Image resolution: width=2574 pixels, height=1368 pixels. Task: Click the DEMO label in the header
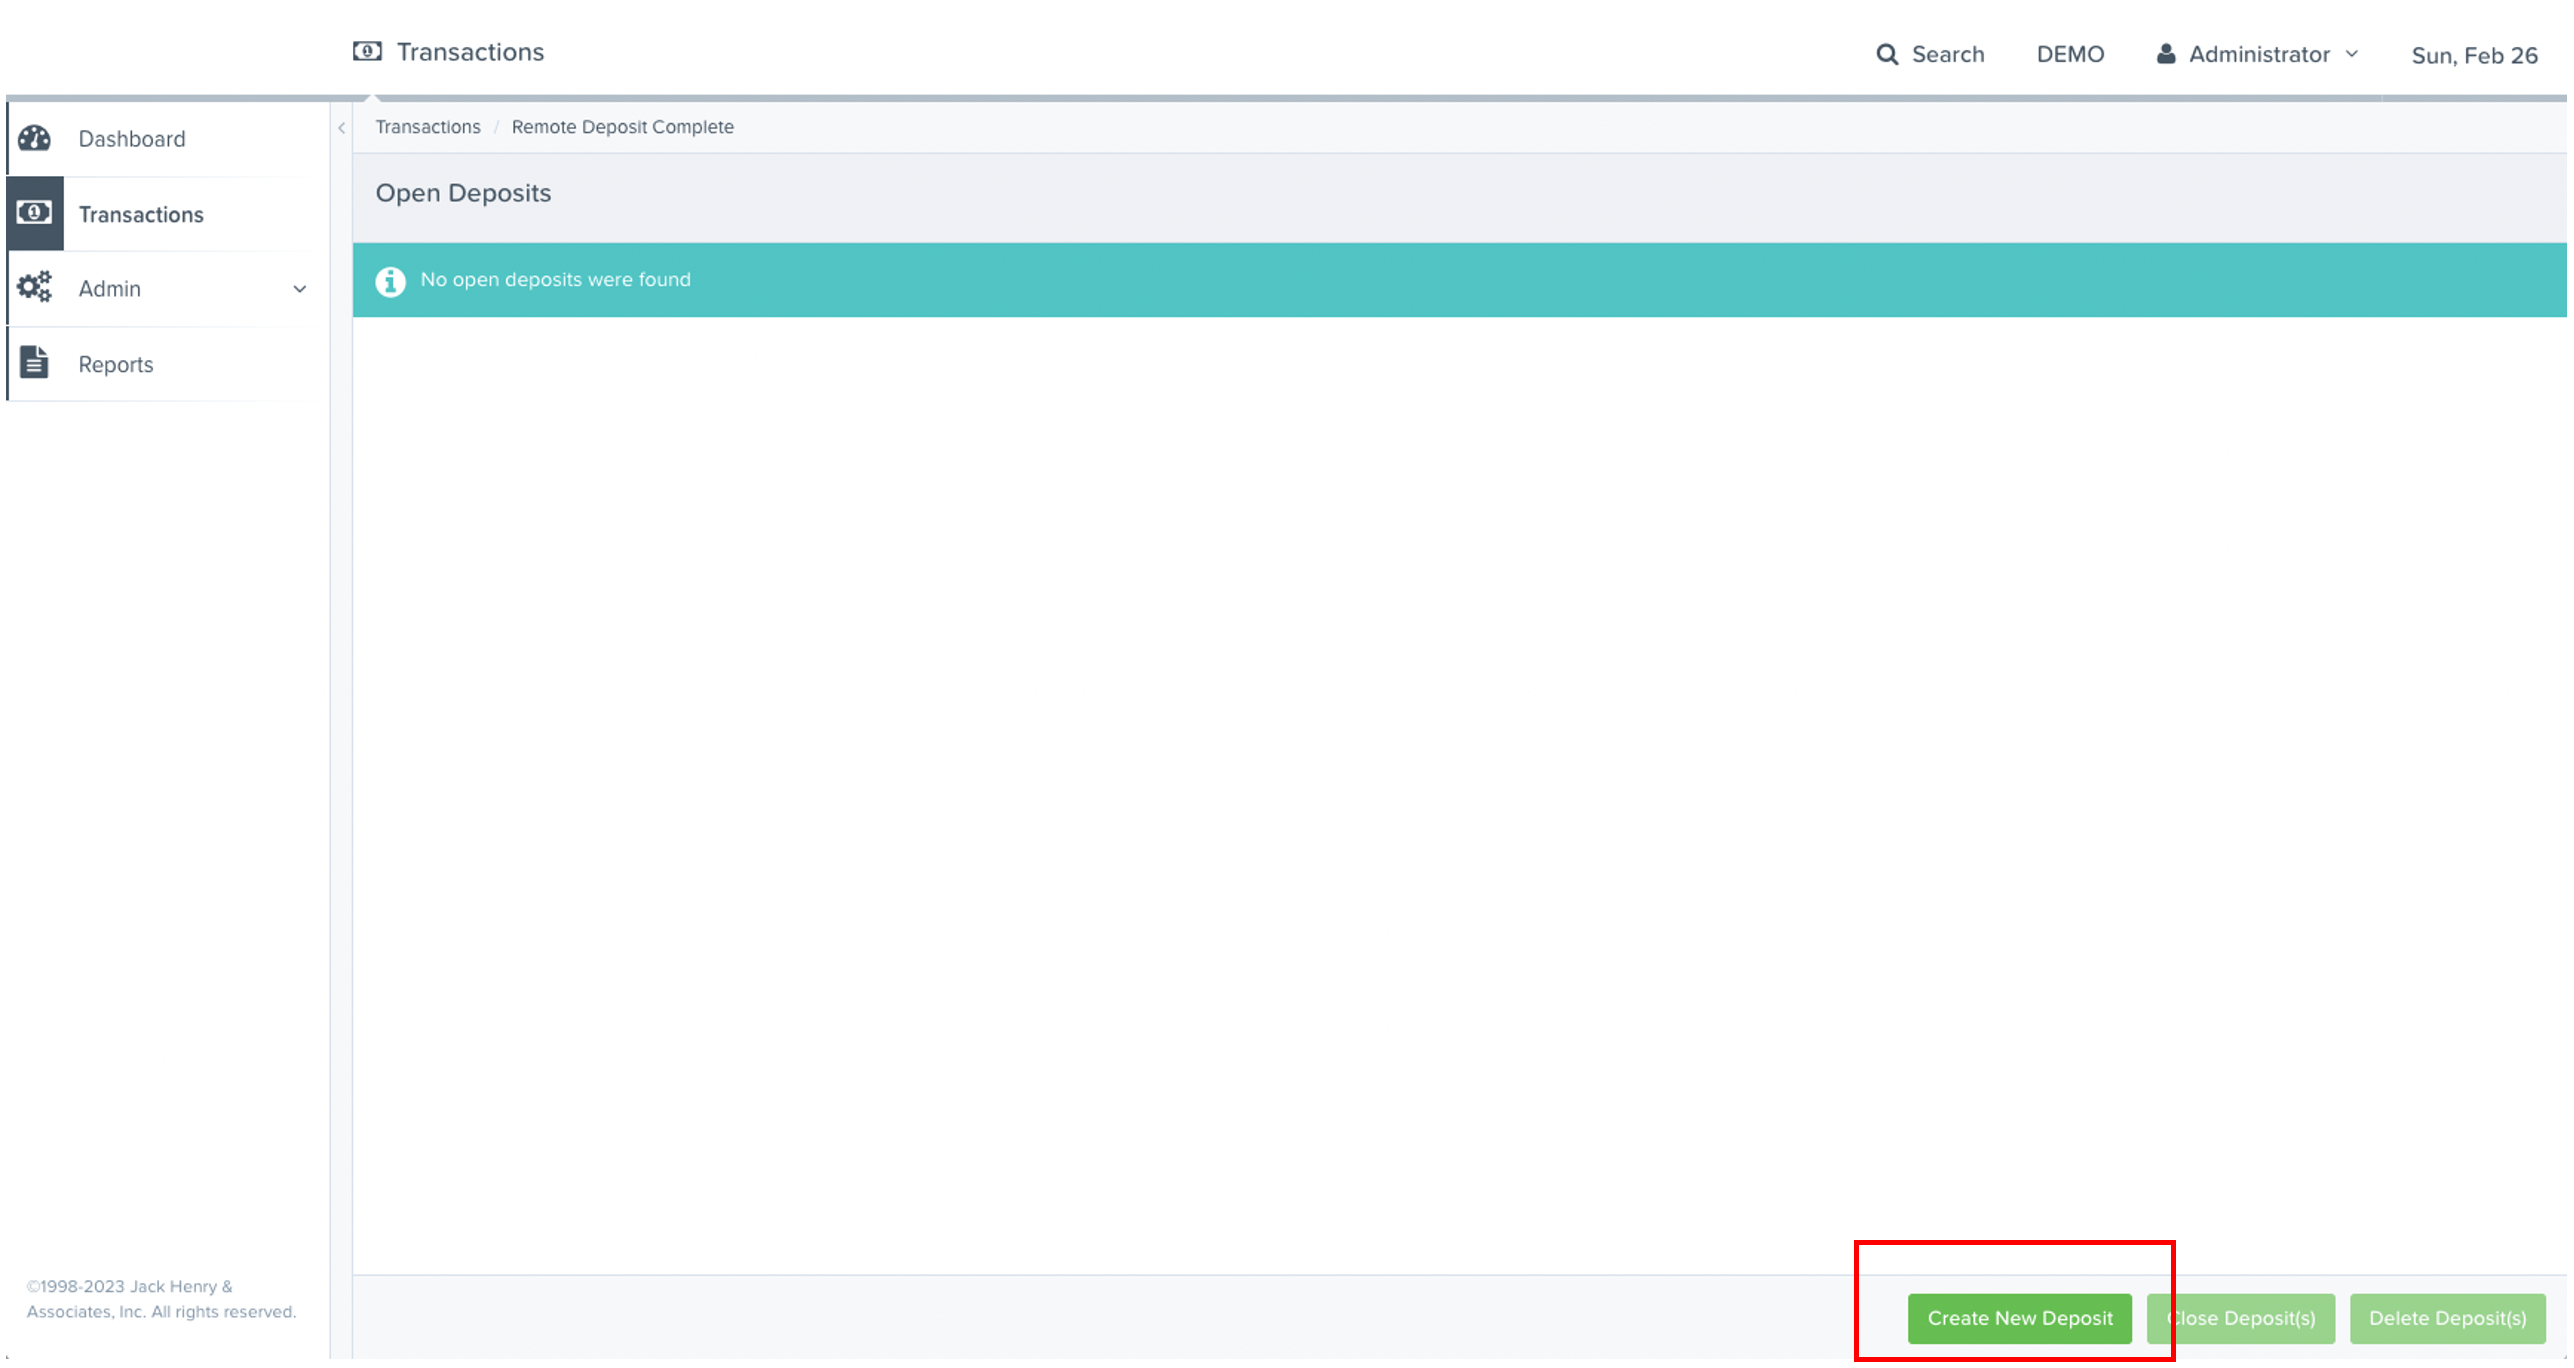pos(2070,54)
